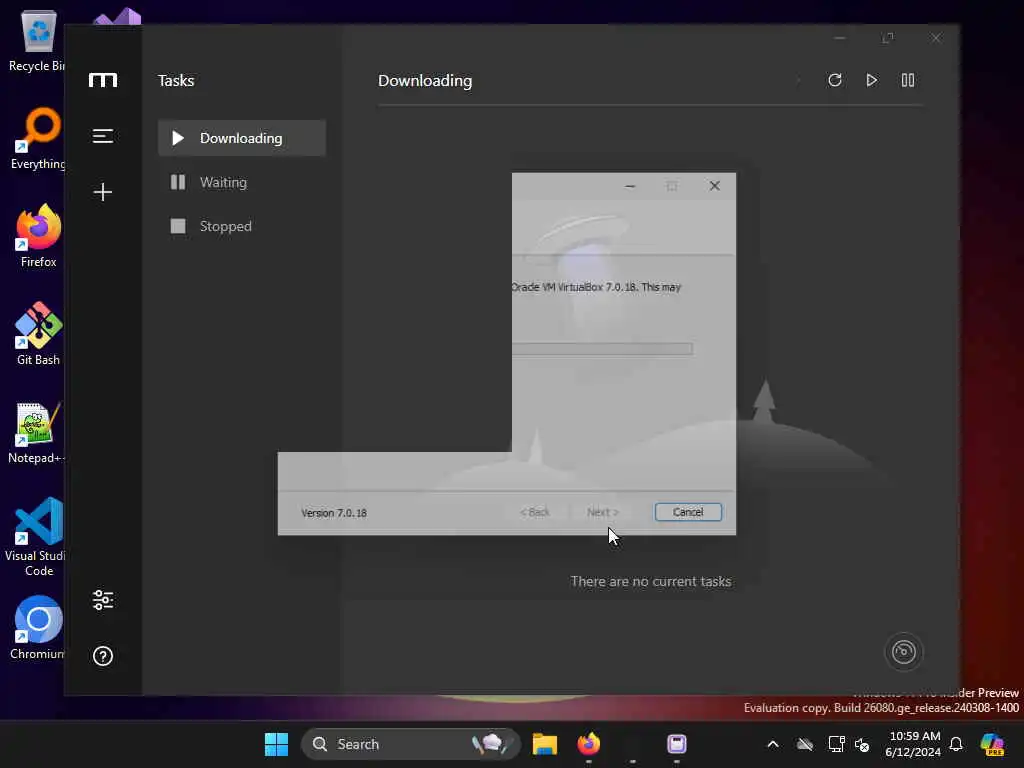Click 'There are no current tasks' text
The width and height of the screenshot is (1024, 768).
pos(650,581)
